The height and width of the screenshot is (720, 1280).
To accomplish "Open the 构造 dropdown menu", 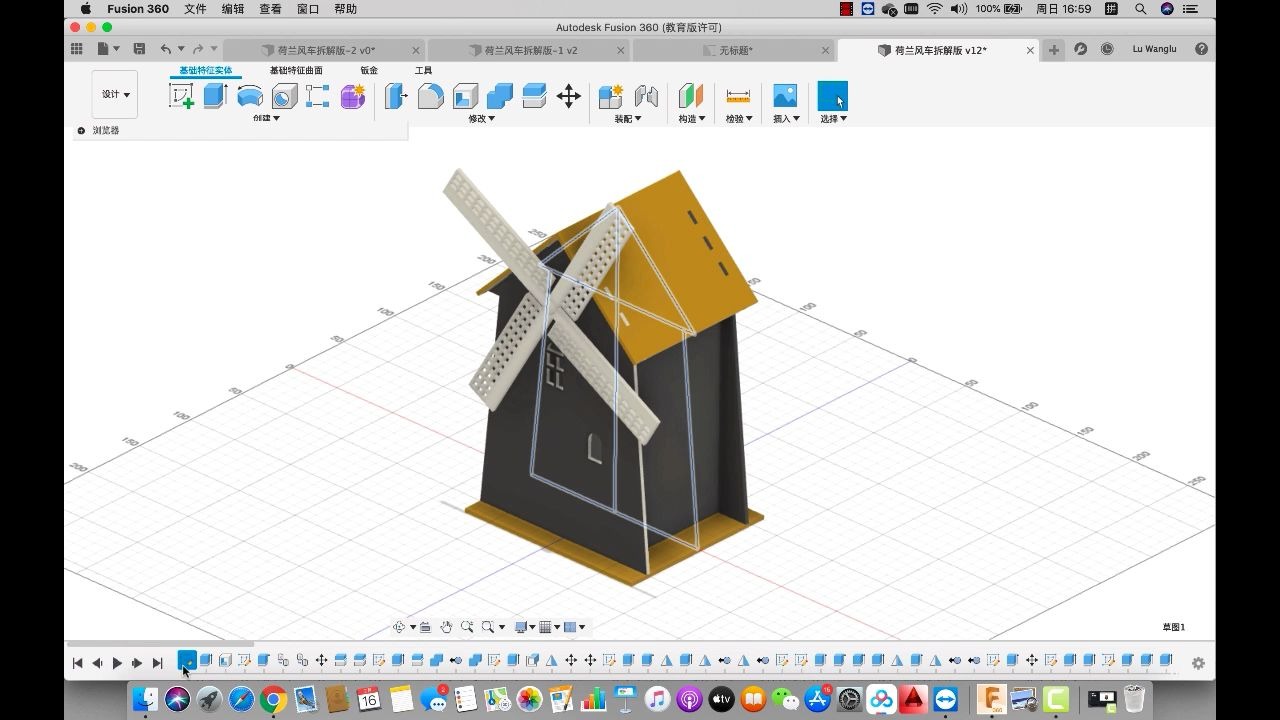I will tap(692, 118).
